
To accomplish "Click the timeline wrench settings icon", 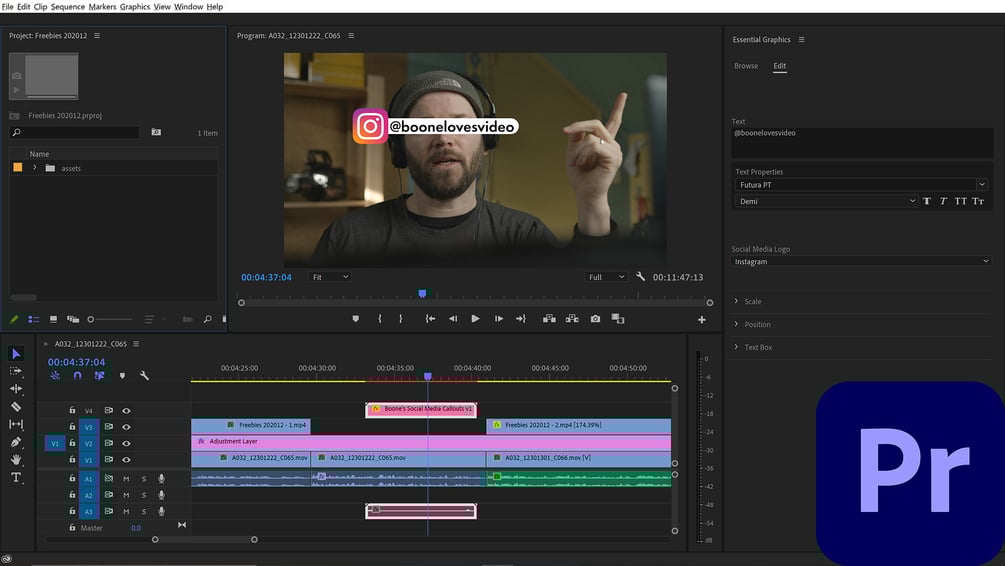I will pos(144,376).
